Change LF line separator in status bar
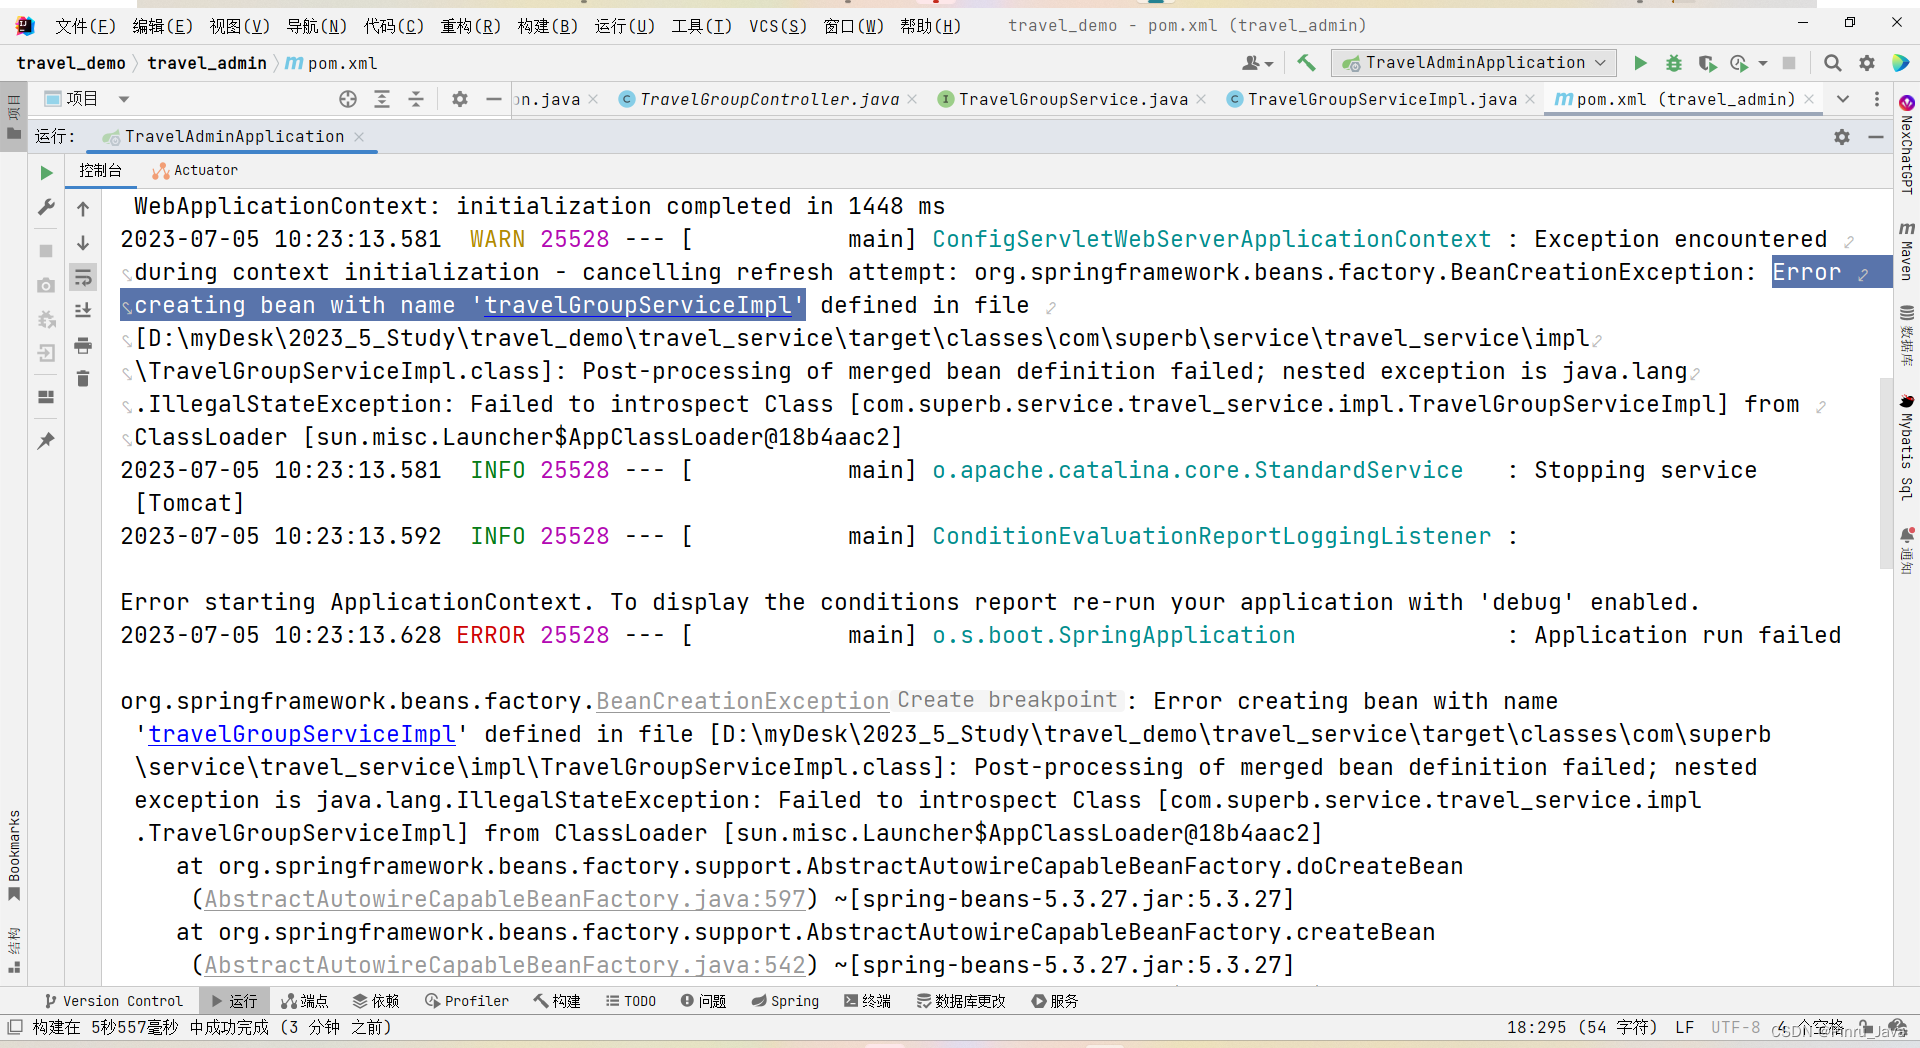This screenshot has height=1048, width=1920. pyautogui.click(x=1685, y=1027)
